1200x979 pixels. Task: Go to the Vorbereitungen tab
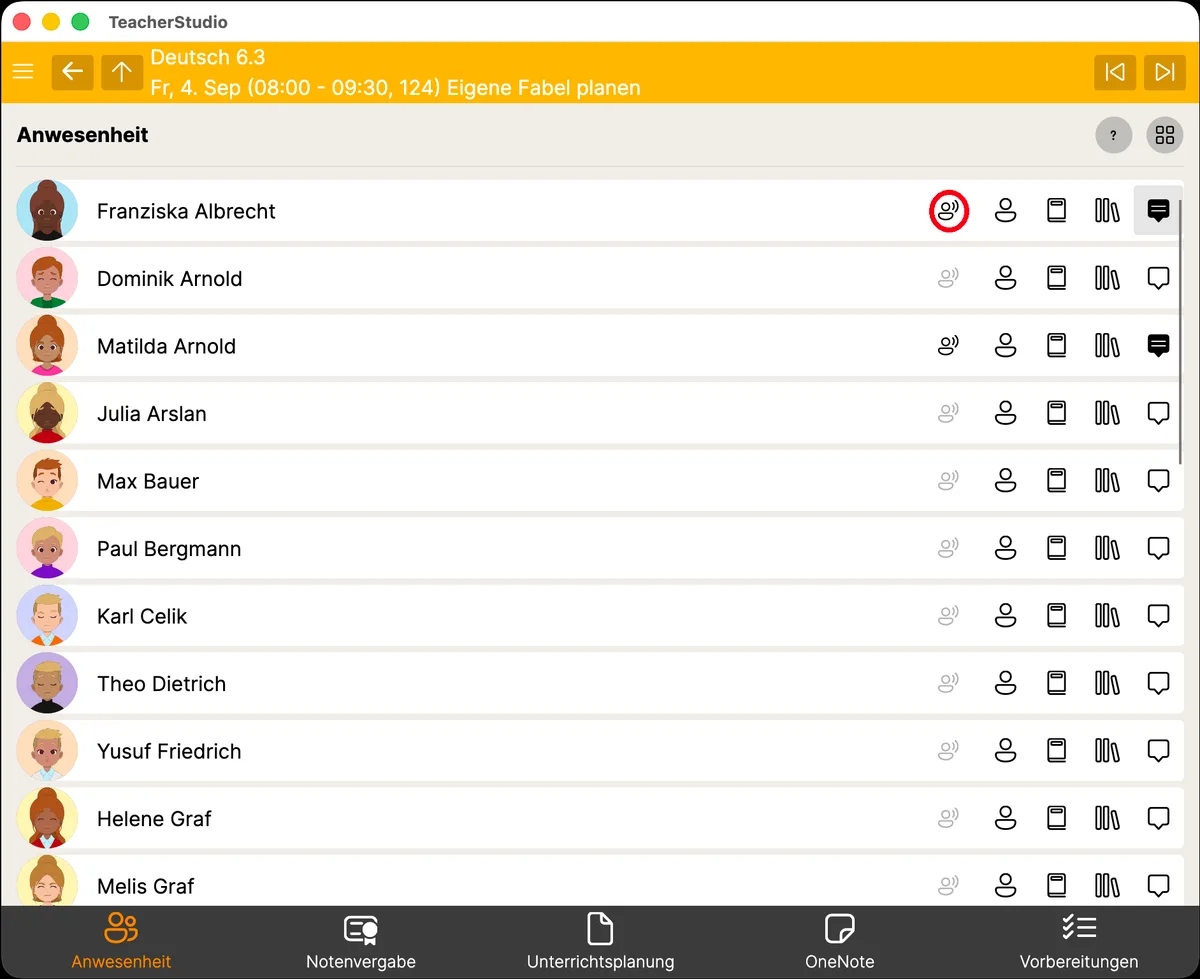tap(1079, 943)
